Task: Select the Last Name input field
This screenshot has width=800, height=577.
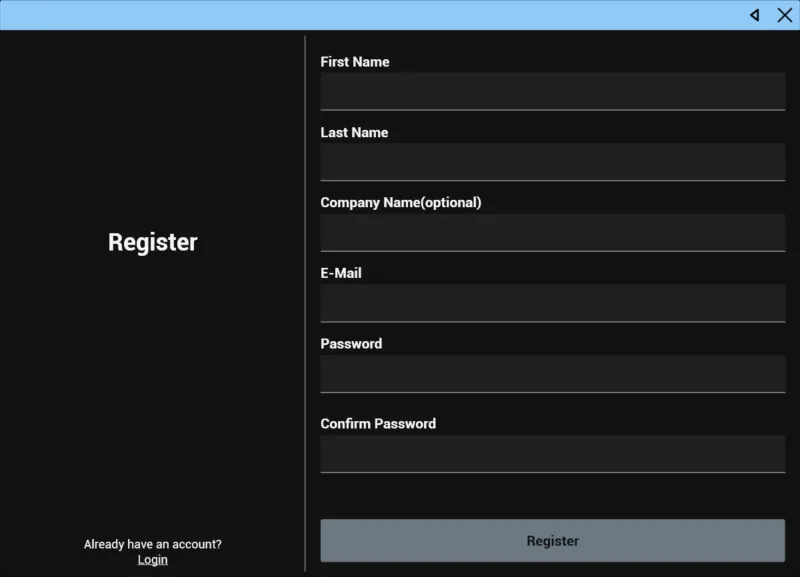Action: coord(553,162)
